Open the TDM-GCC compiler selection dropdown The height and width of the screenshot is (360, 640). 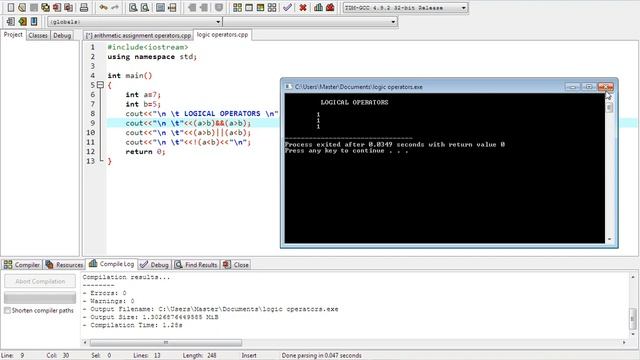(x=463, y=8)
